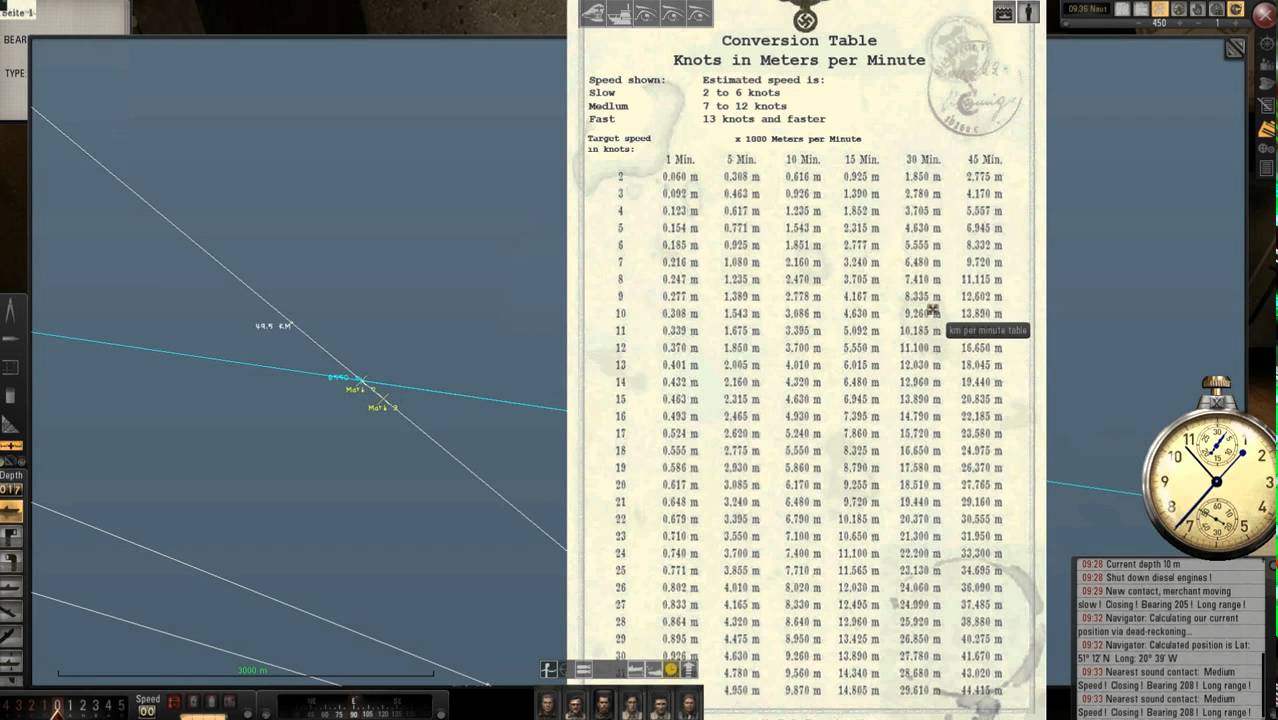Click the Speed readout 00

[147, 711]
